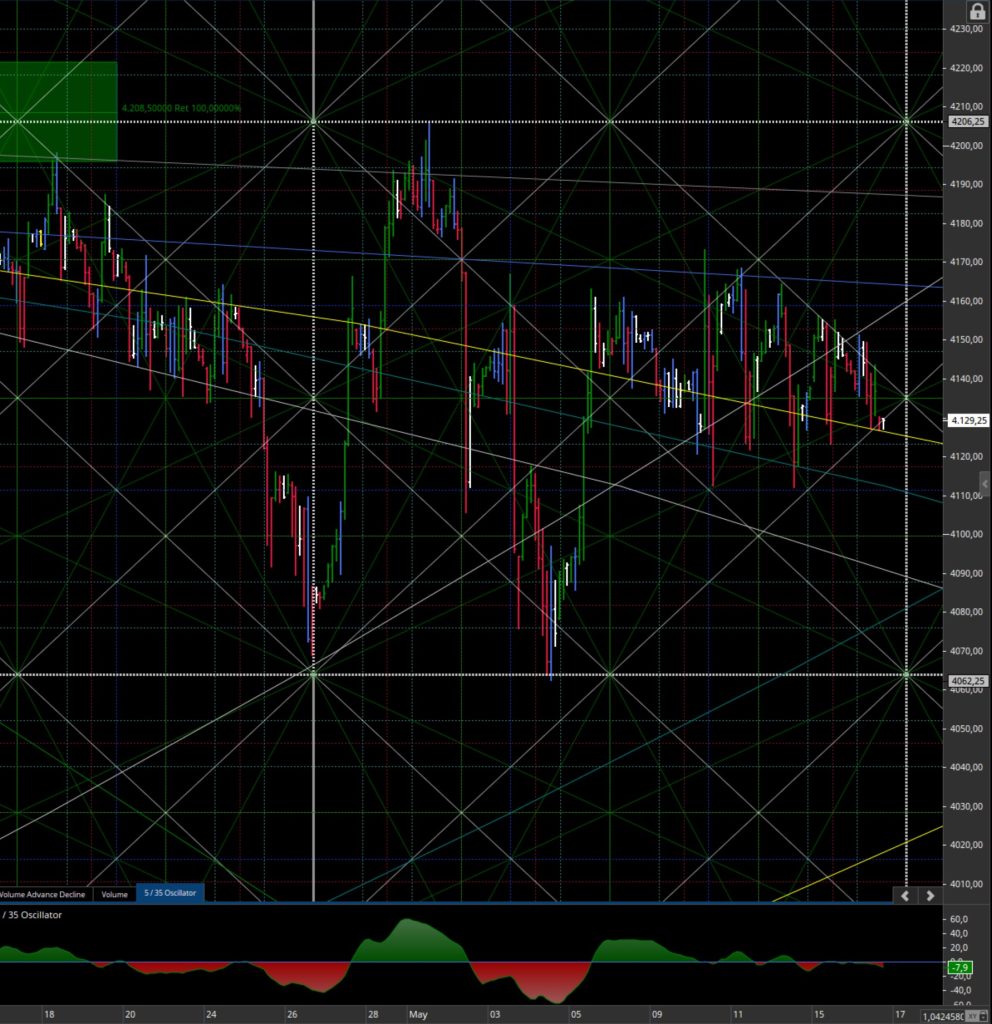The image size is (992, 1024).
Task: Click the 'May' label on the time axis
Action: click(x=418, y=1014)
